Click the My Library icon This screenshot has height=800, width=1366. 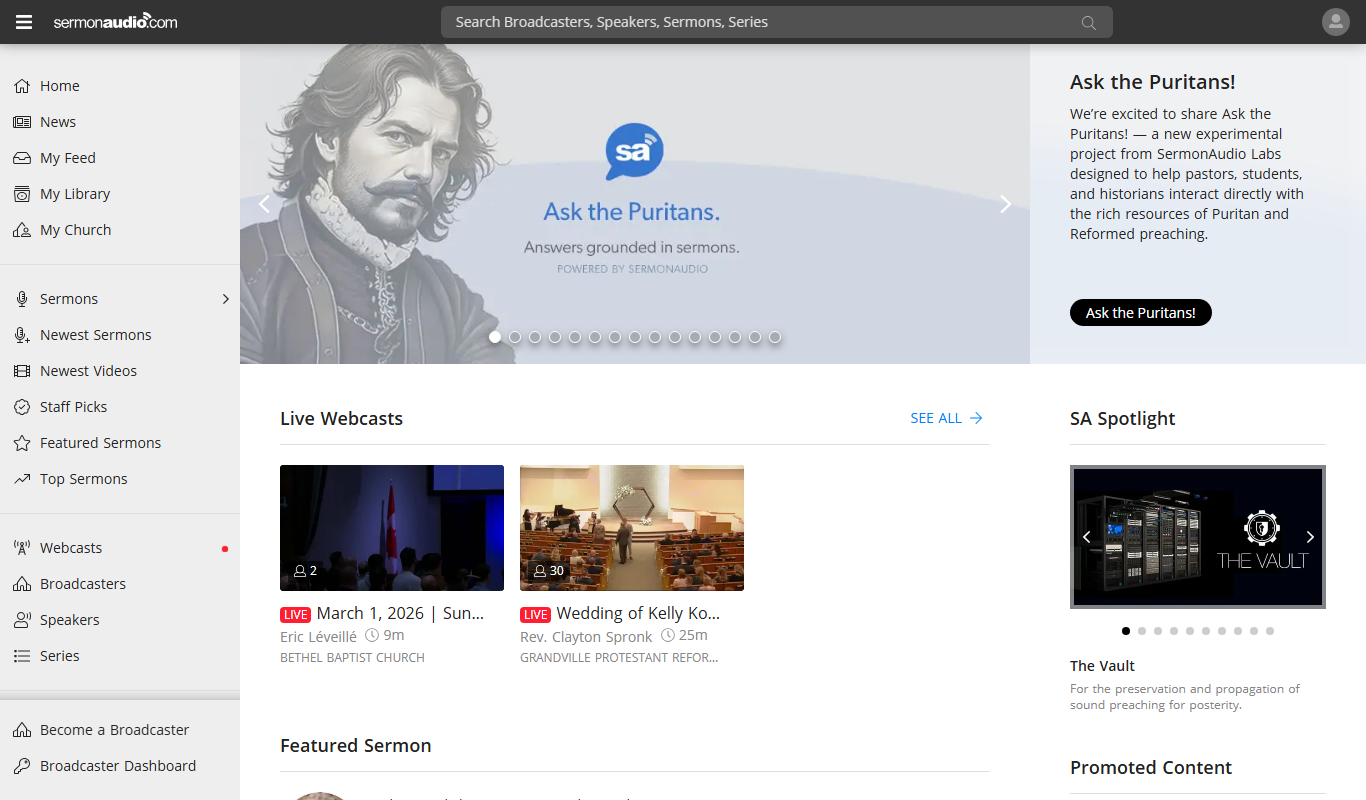pyautogui.click(x=22, y=194)
